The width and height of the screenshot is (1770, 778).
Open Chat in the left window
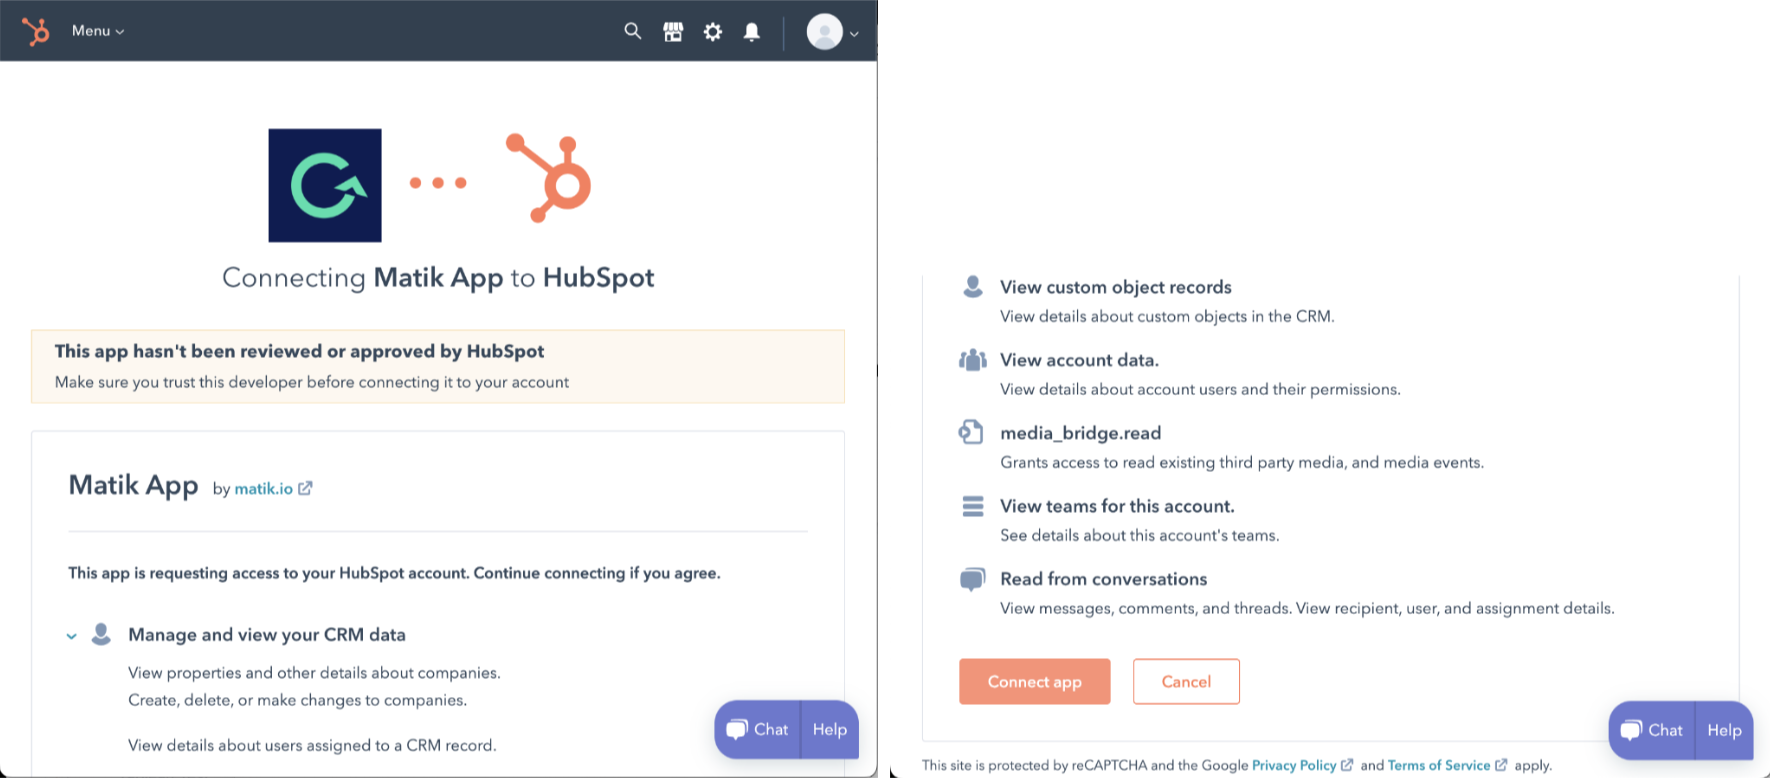(x=758, y=729)
